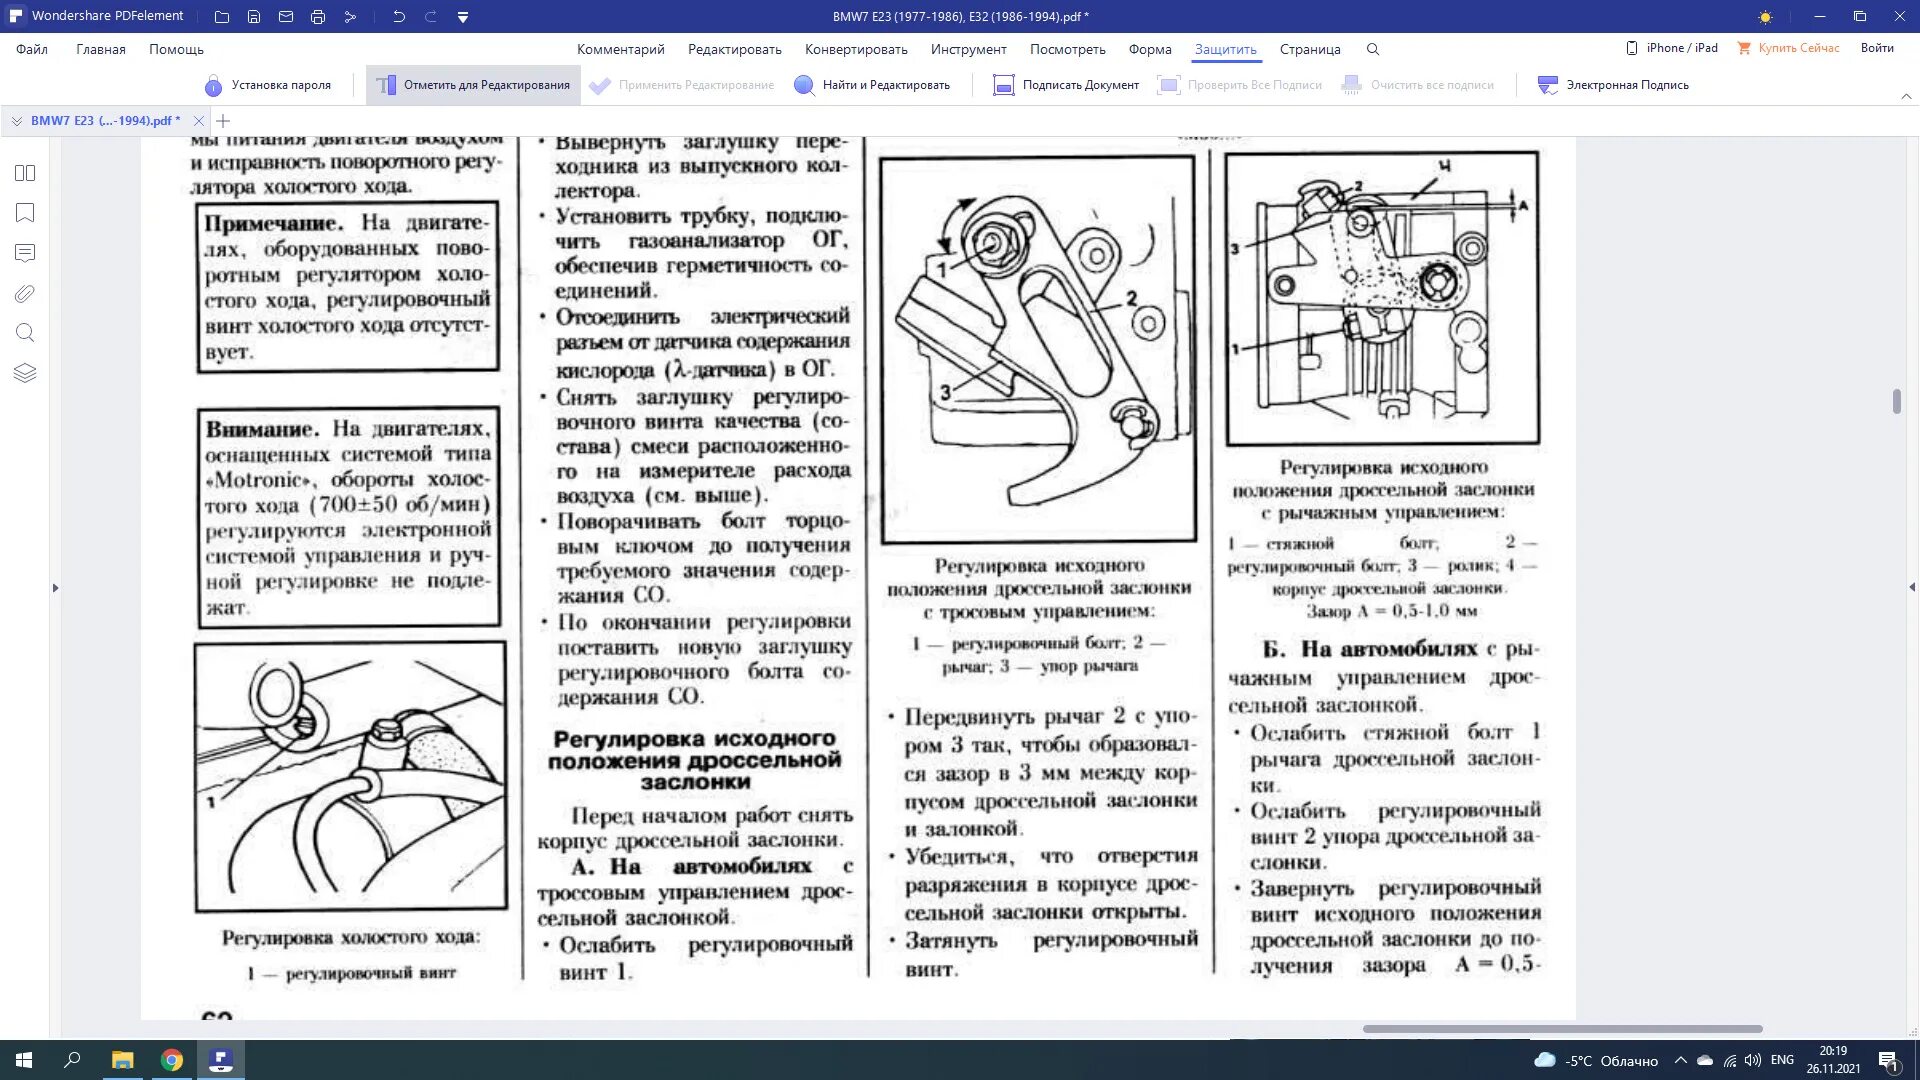Image resolution: width=1920 pixels, height=1080 pixels.
Task: Open the attachments paperclip panel
Action: pyautogui.click(x=25, y=293)
